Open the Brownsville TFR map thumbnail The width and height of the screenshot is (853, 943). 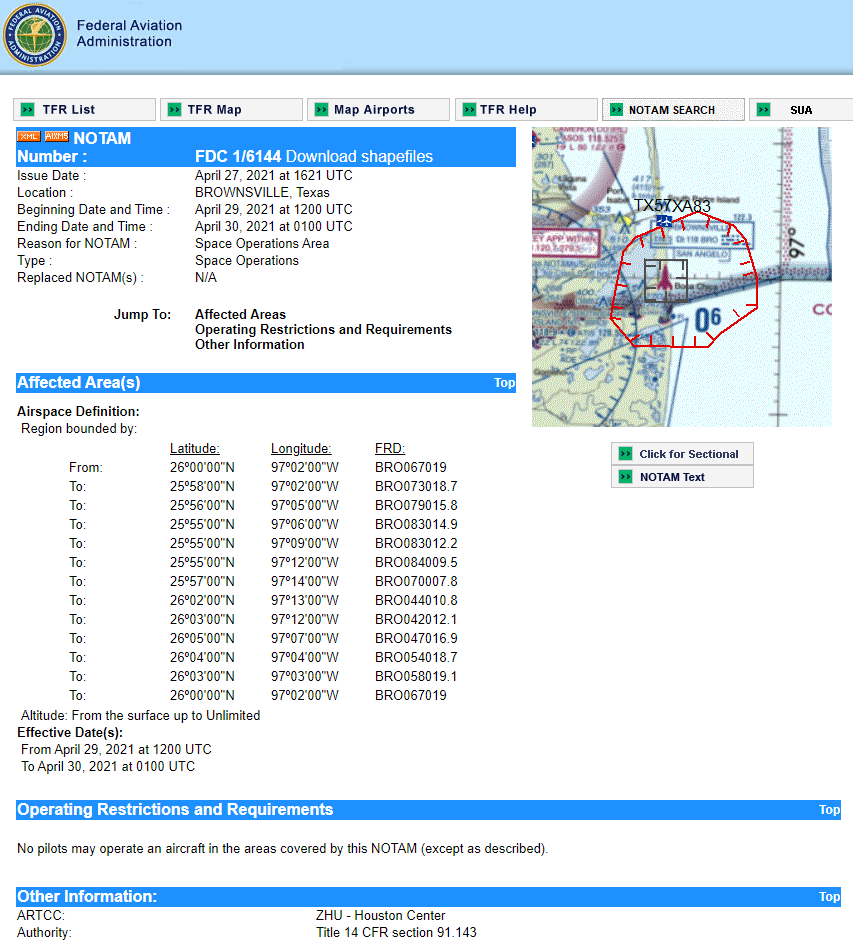click(x=681, y=277)
